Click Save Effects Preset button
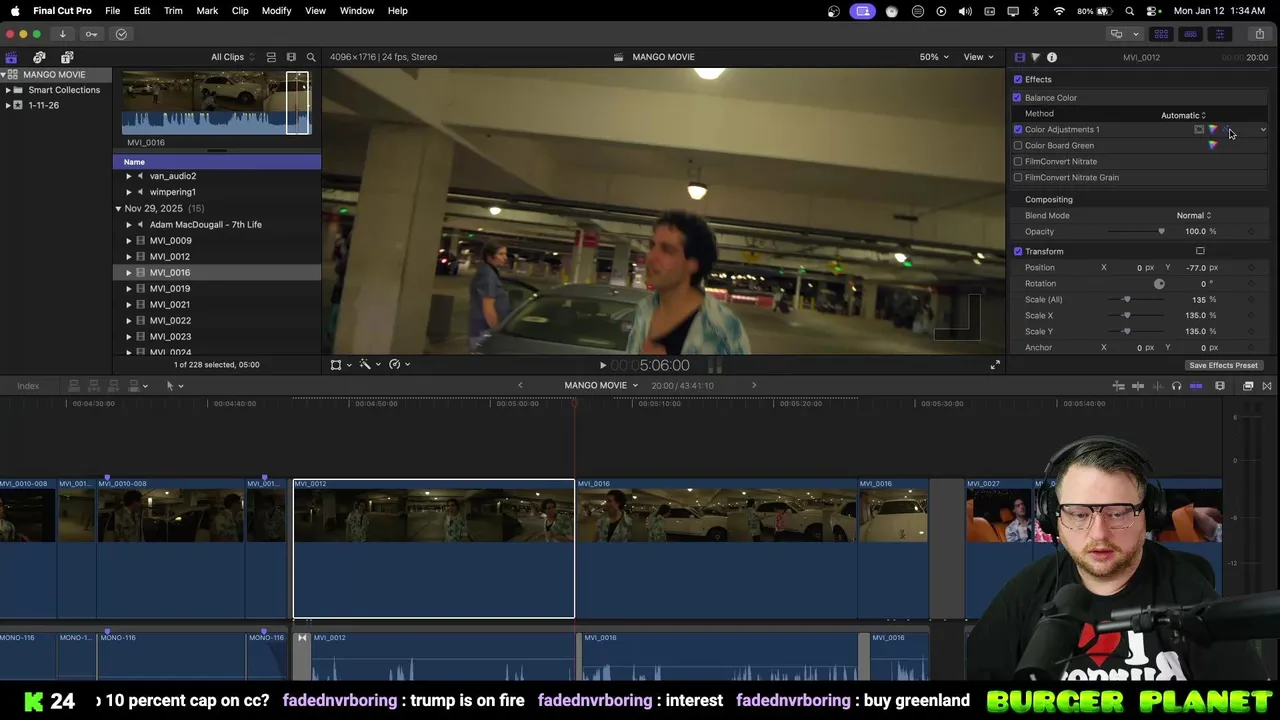The image size is (1280, 720). point(1223,365)
